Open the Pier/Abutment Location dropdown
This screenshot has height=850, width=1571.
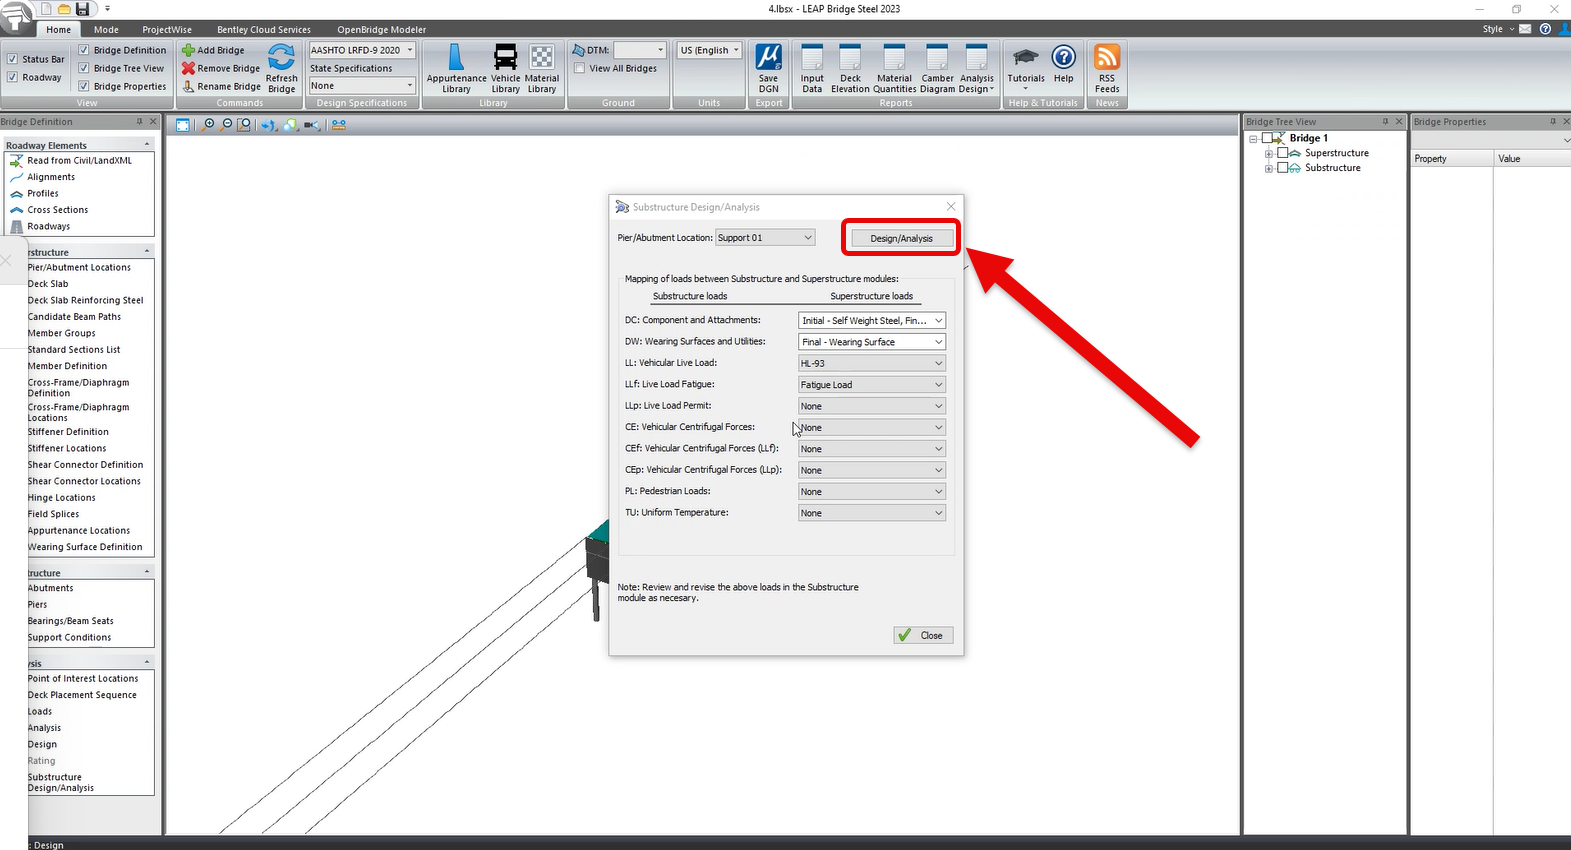pyautogui.click(x=766, y=238)
